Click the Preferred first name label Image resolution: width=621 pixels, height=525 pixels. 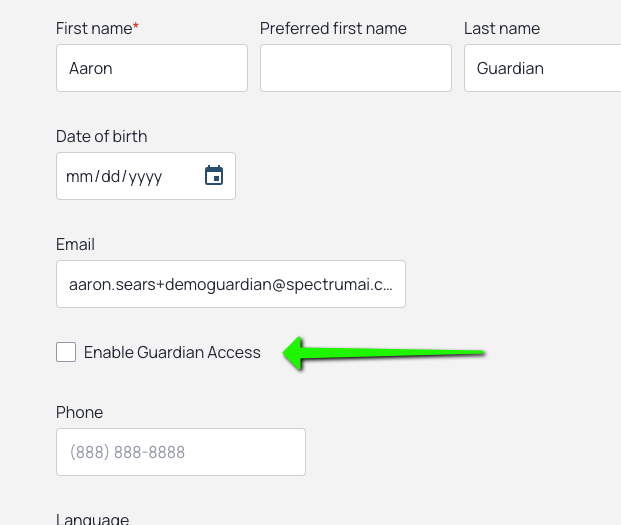click(333, 29)
